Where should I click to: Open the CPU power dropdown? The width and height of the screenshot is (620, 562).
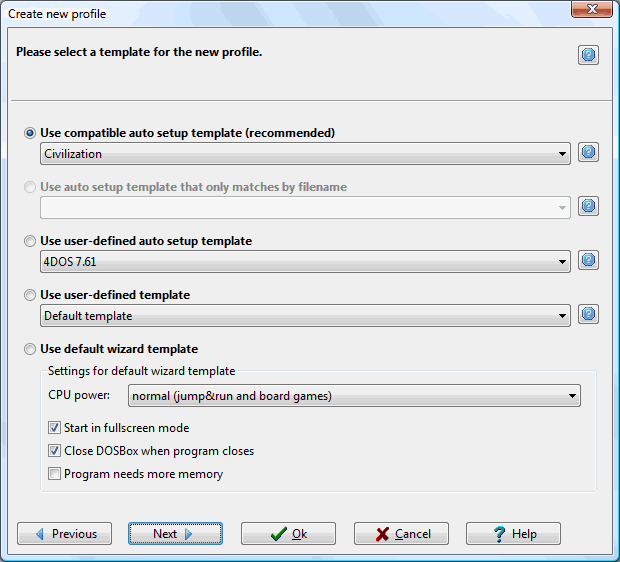354,395
